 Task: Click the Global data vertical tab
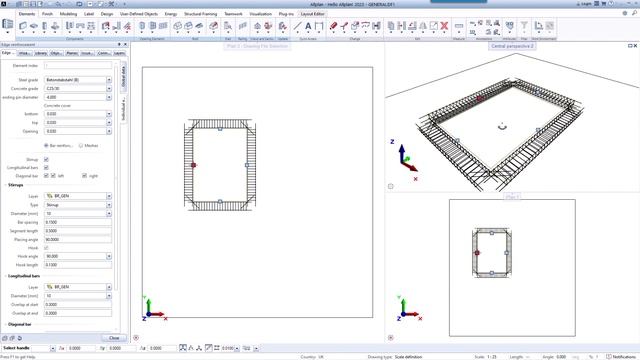pyautogui.click(x=124, y=76)
